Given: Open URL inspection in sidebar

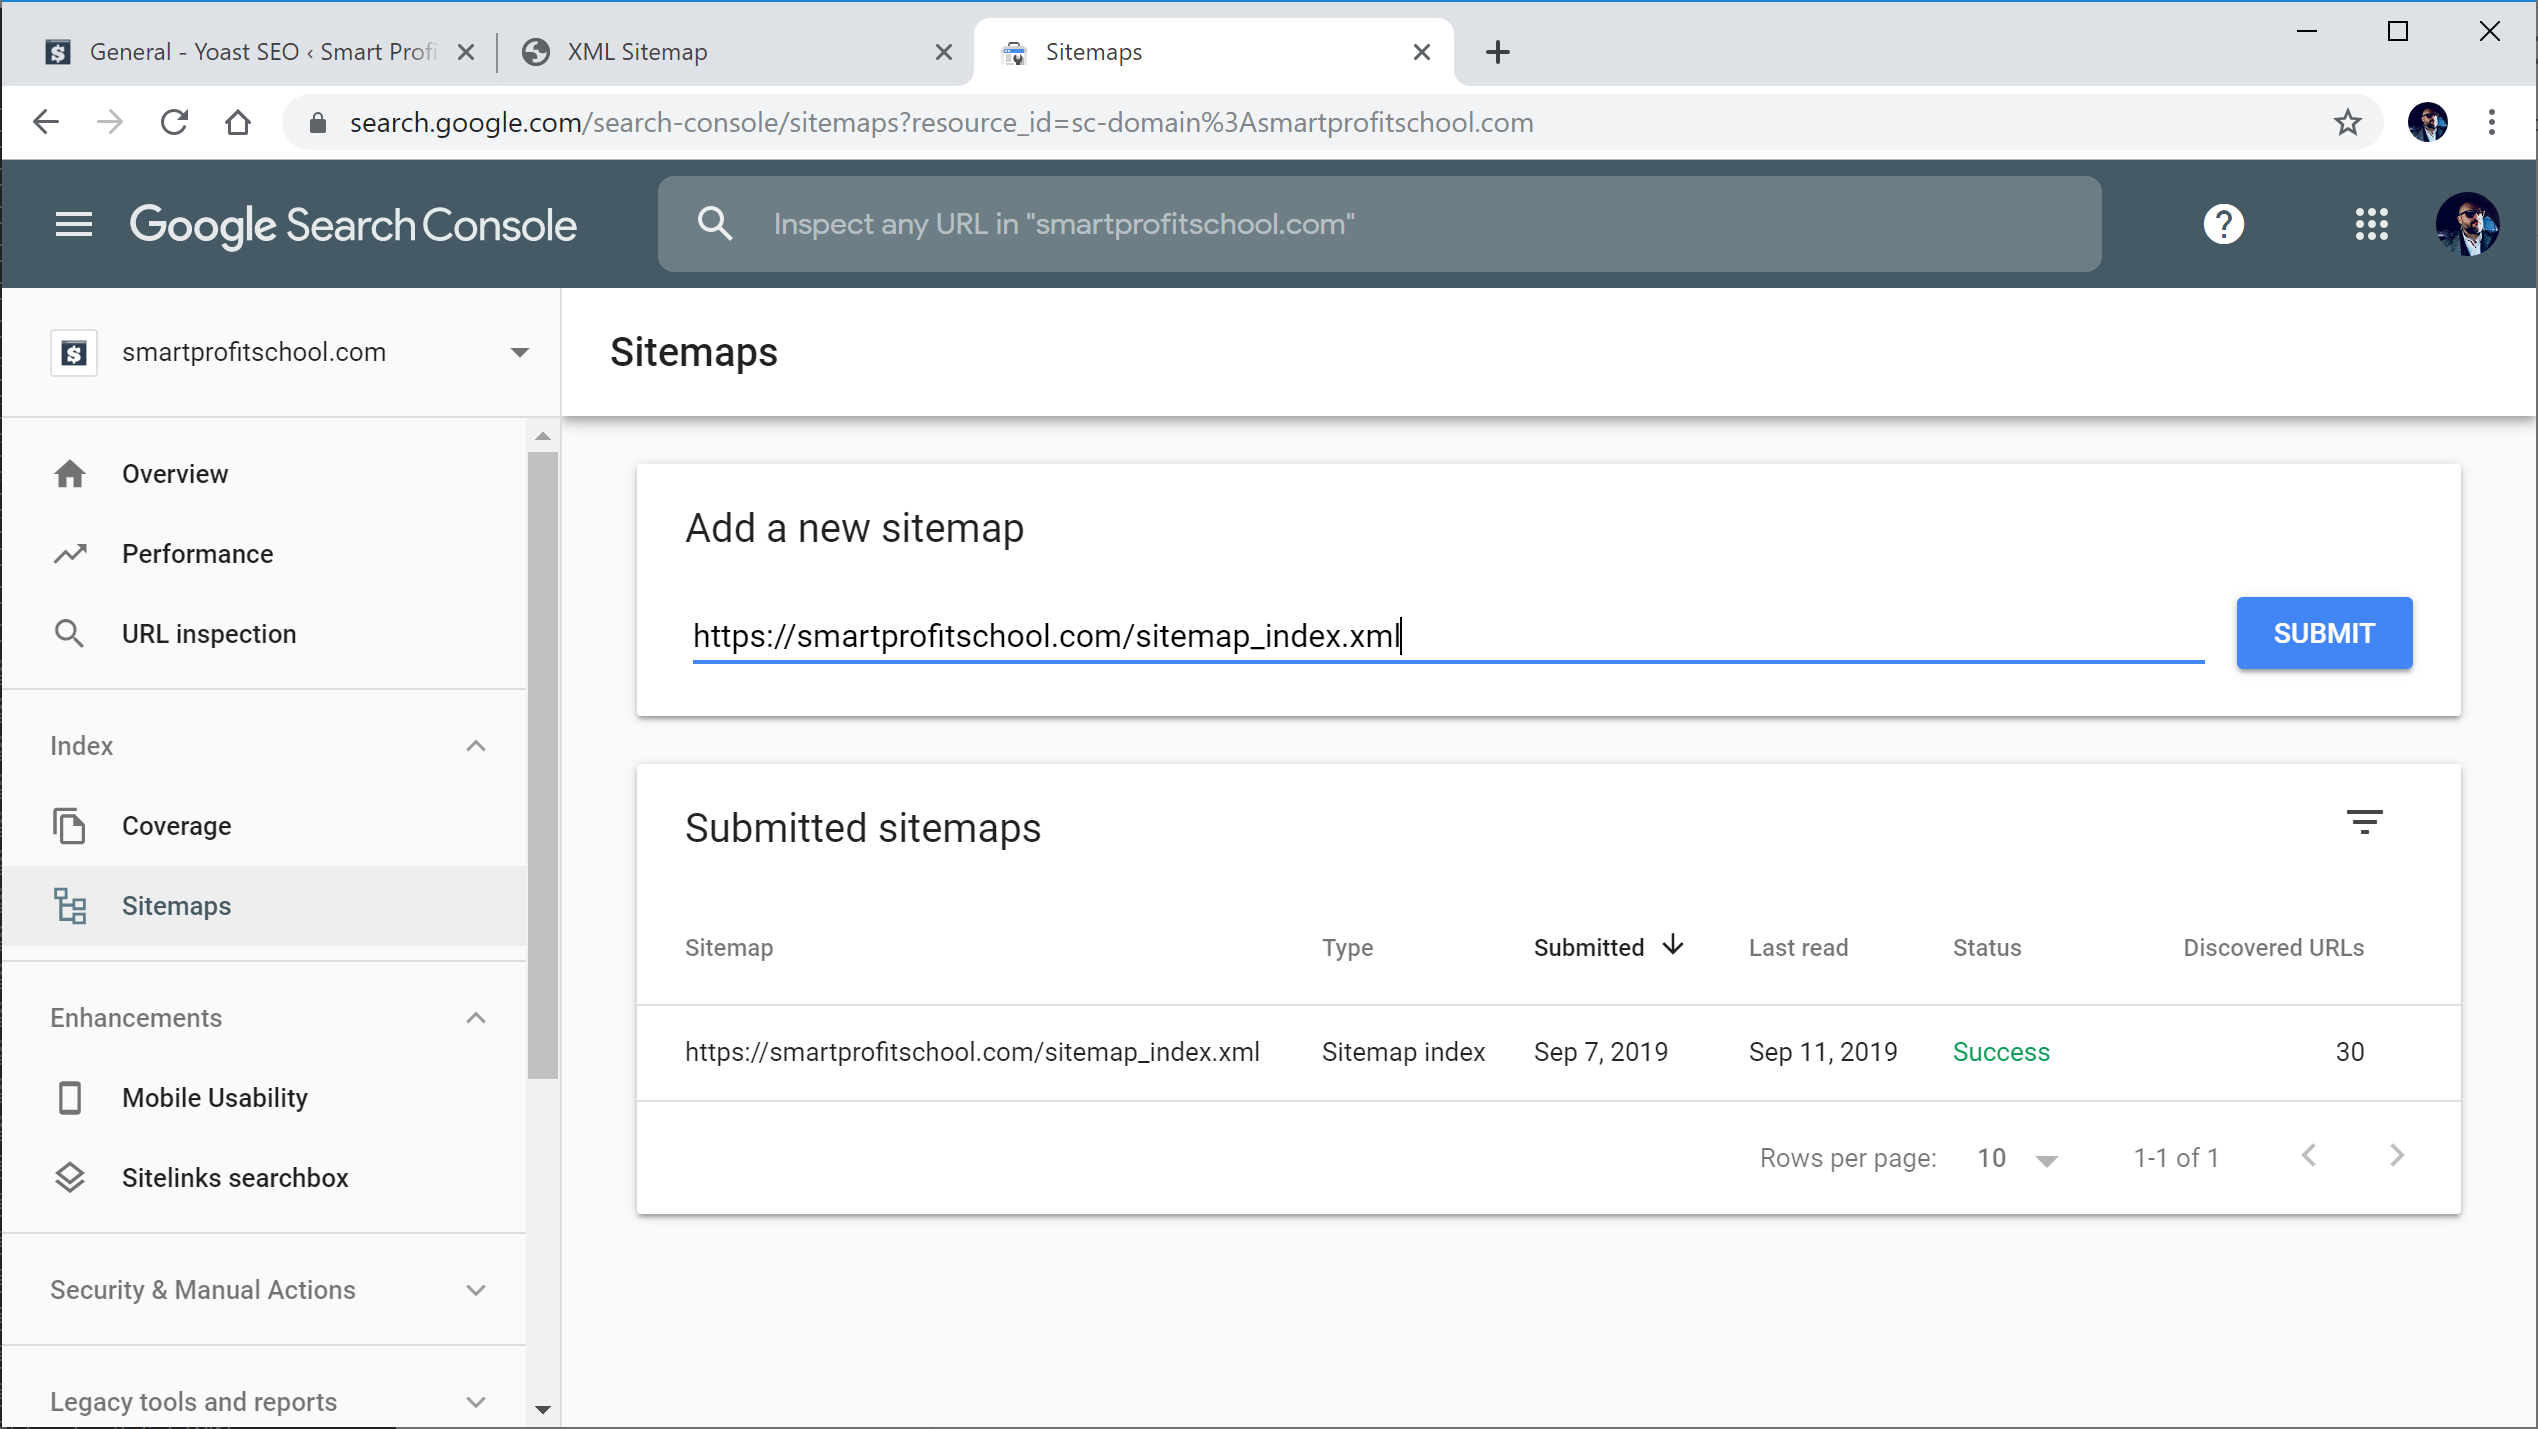Looking at the screenshot, I should (264, 634).
